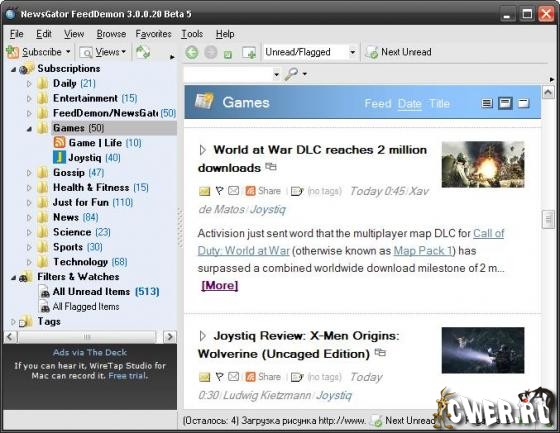560x433 pixels.
Task: Click the X-Men Origins thumbnail image
Action: pyautogui.click(x=483, y=350)
